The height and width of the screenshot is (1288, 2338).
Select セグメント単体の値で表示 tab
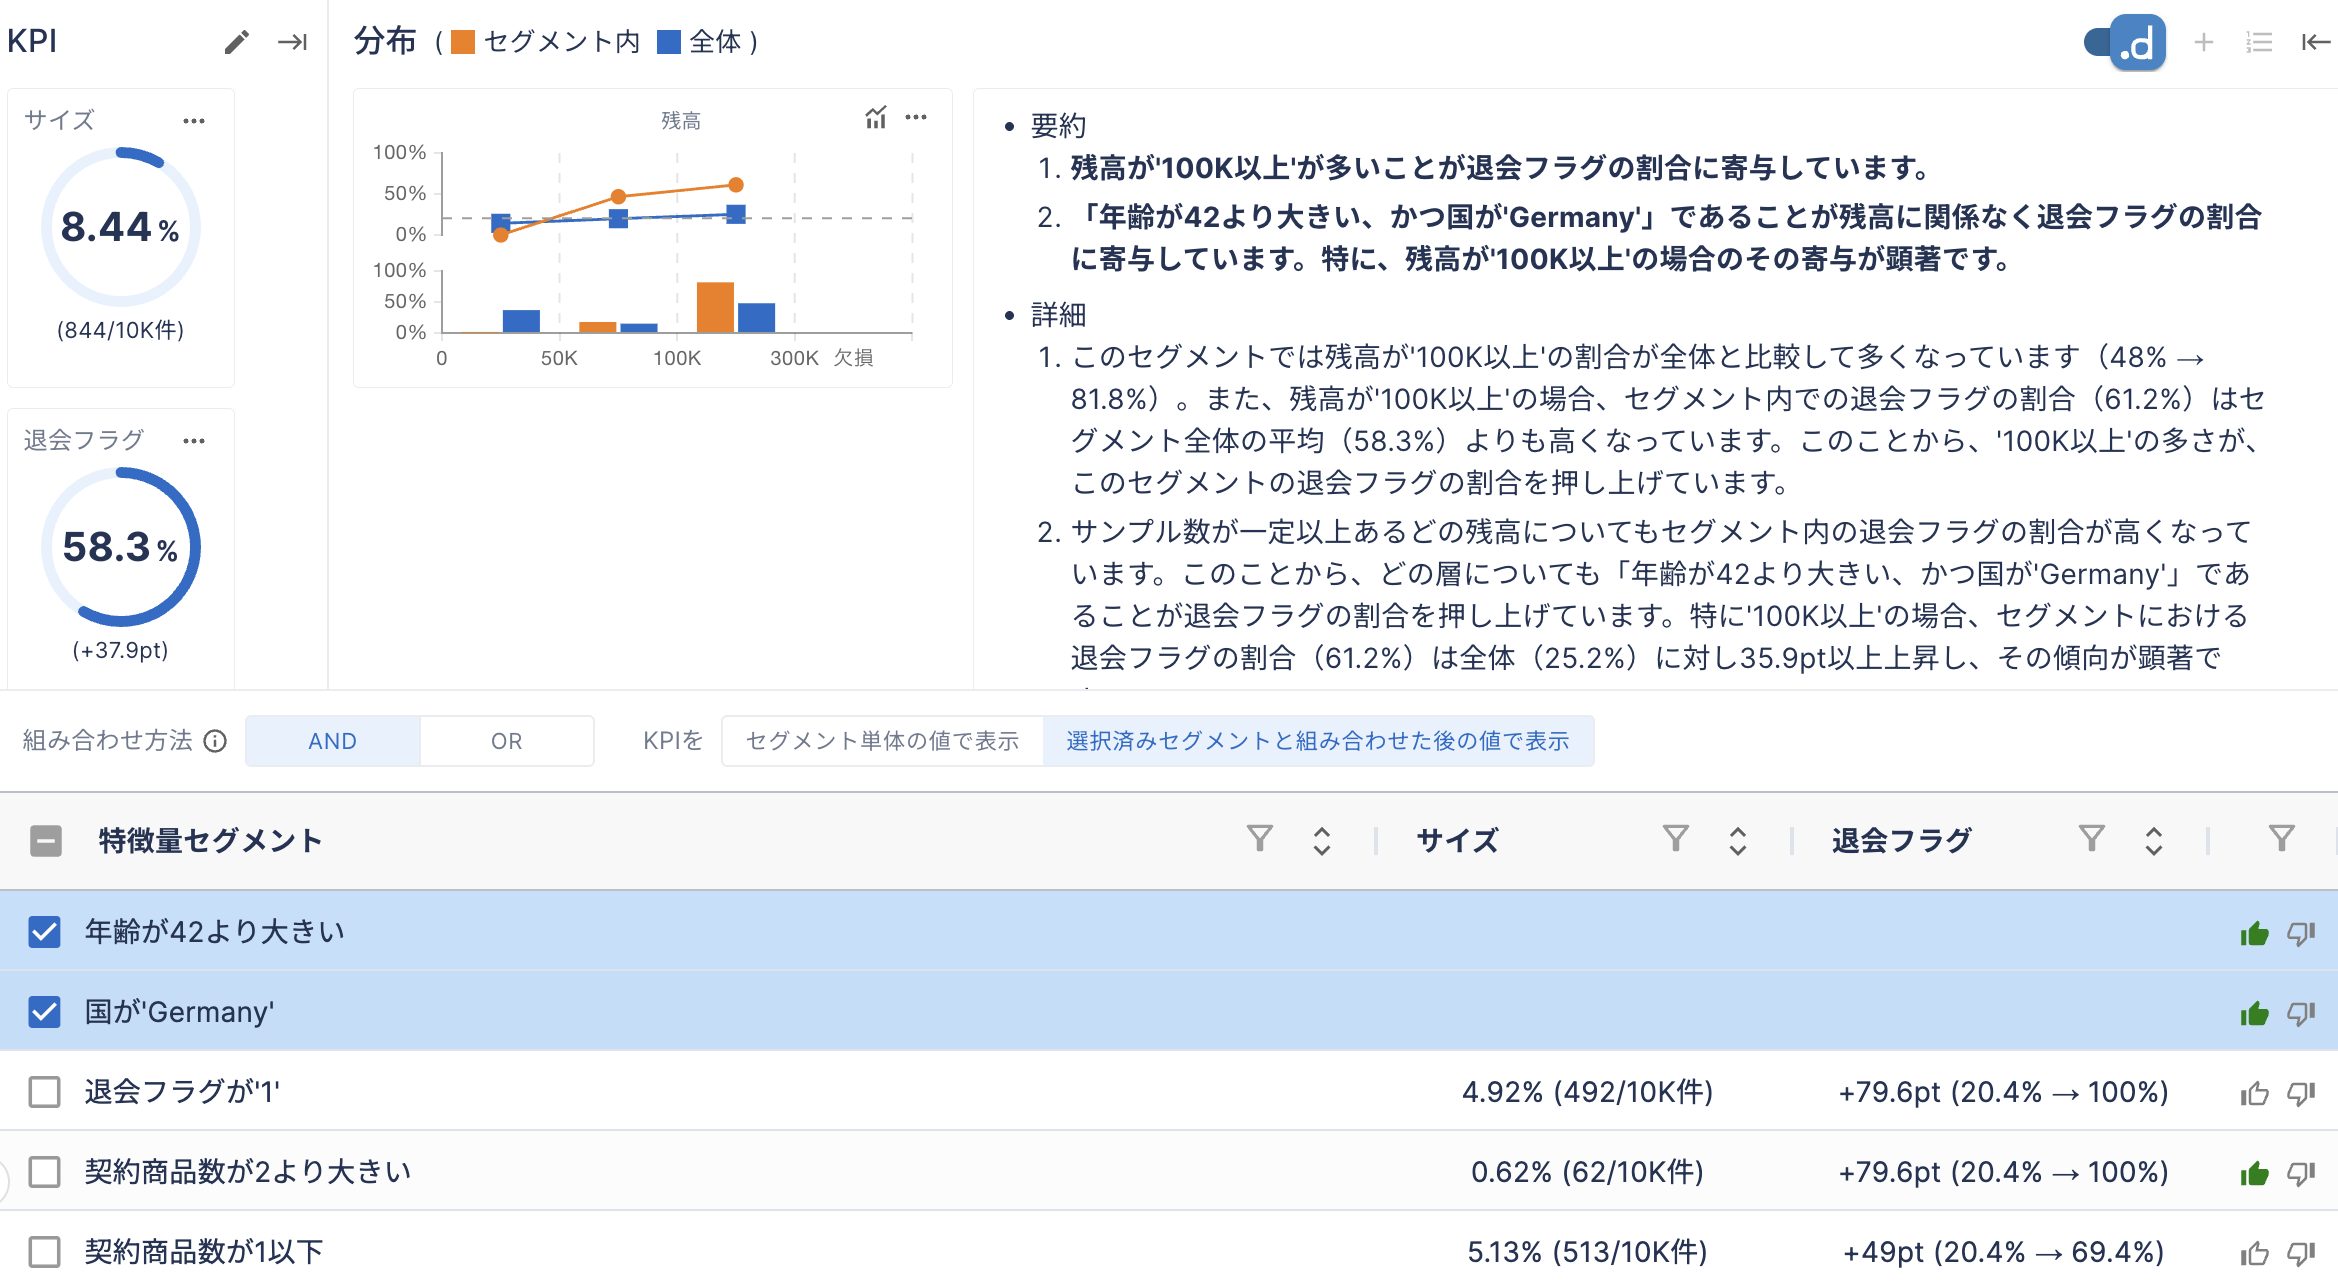882,741
